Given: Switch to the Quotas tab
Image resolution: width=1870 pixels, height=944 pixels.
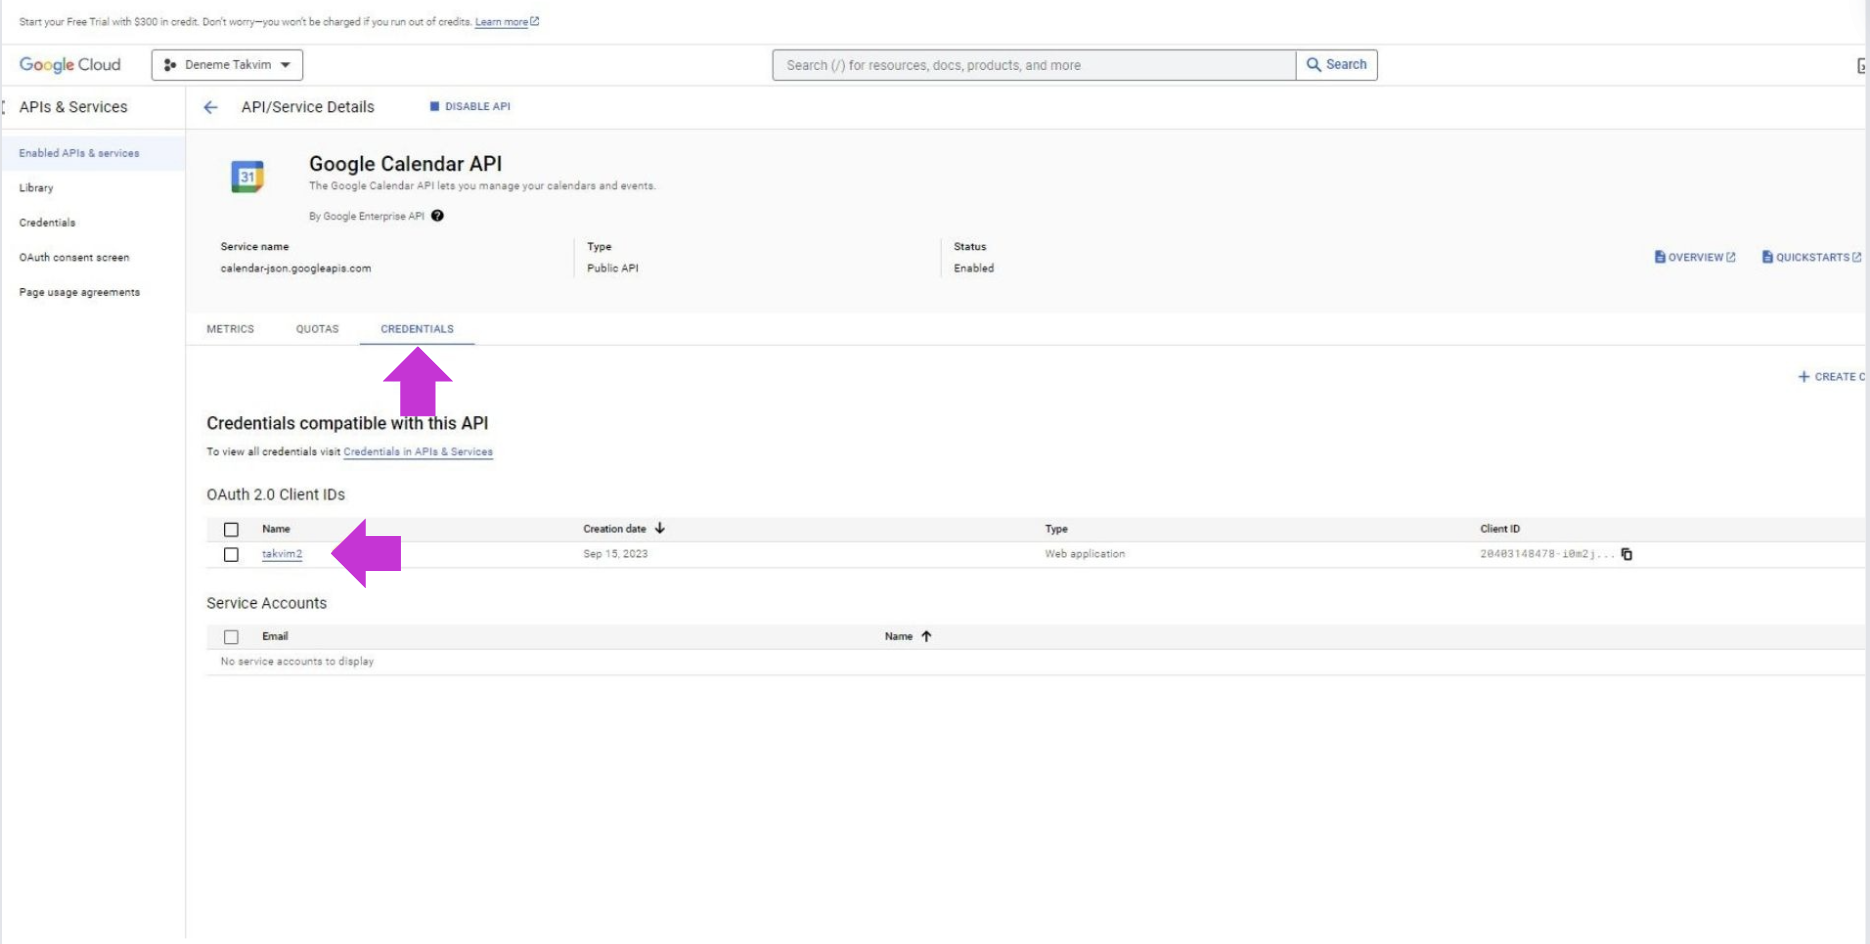Looking at the screenshot, I should [317, 329].
